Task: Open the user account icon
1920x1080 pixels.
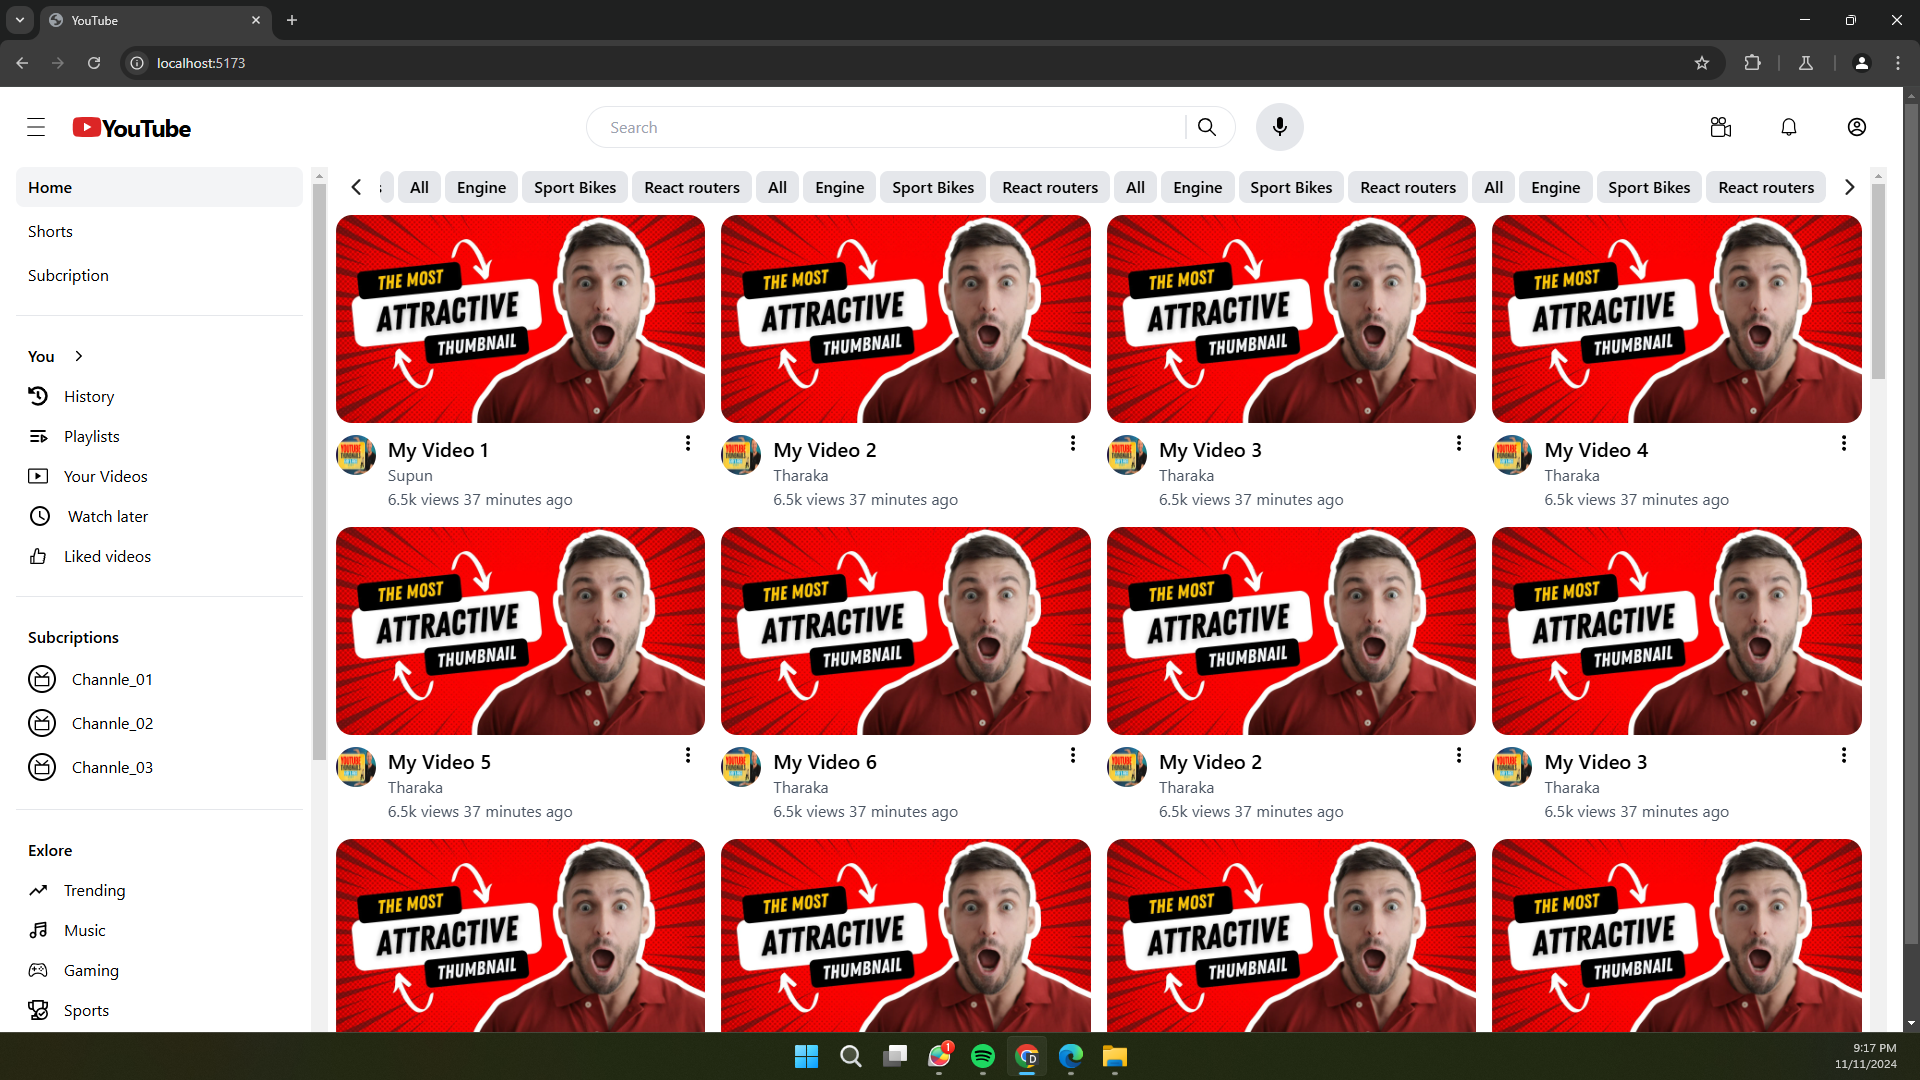Action: pos(1856,127)
